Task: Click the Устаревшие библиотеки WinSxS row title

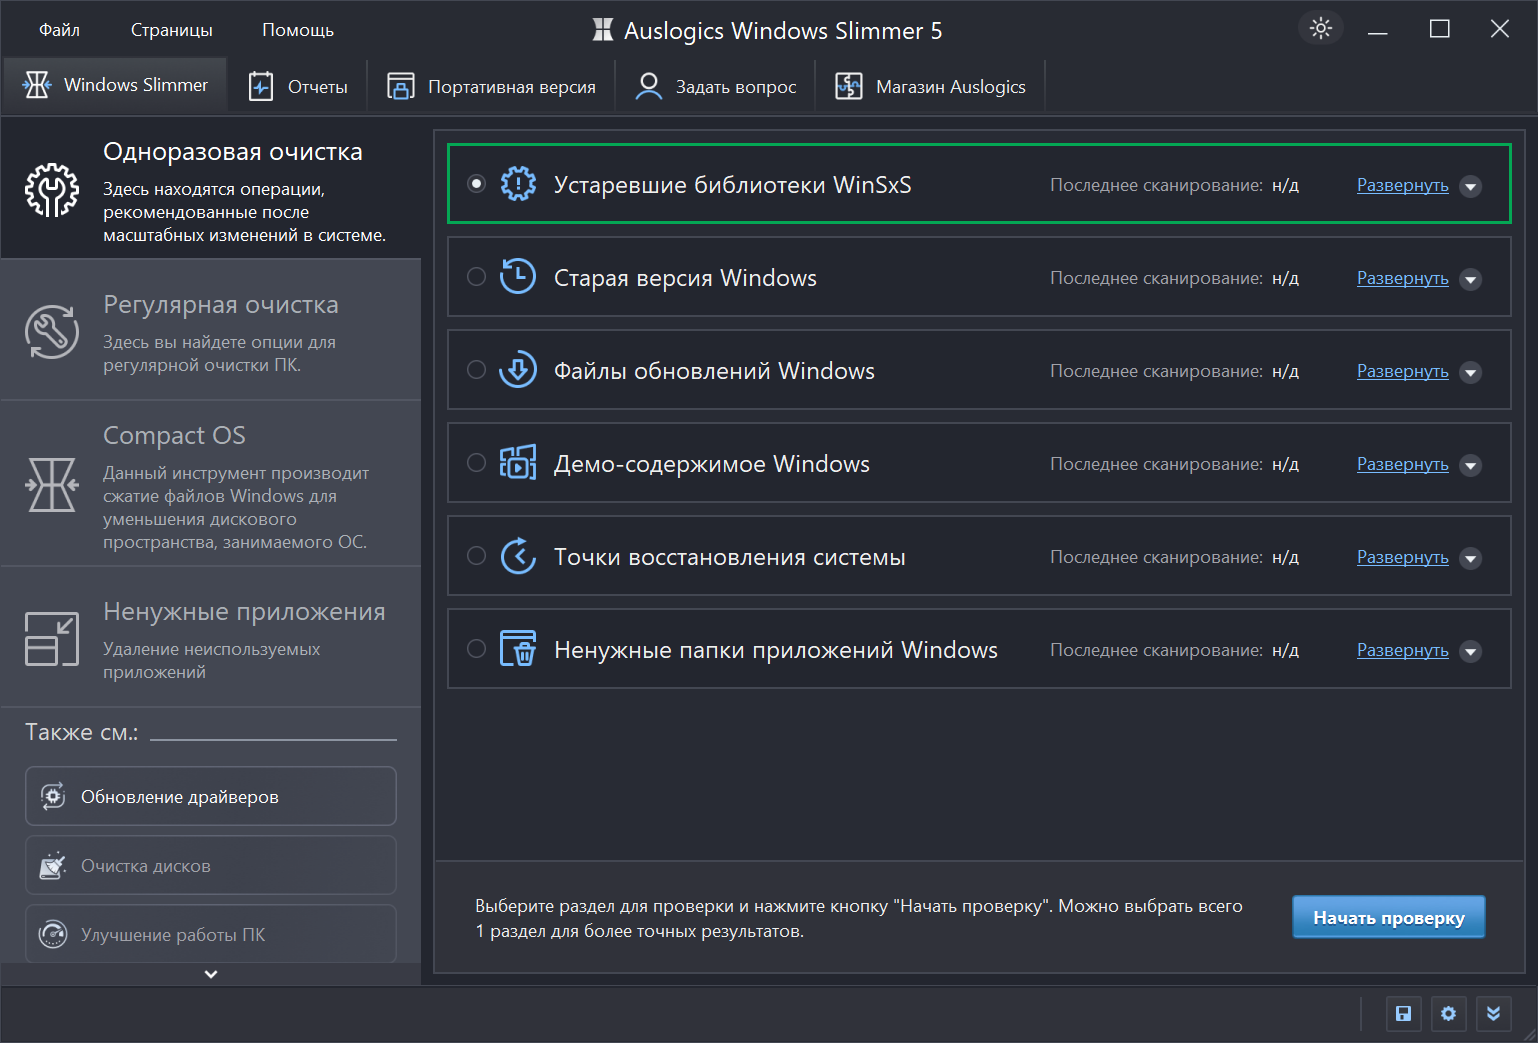Action: (x=733, y=185)
